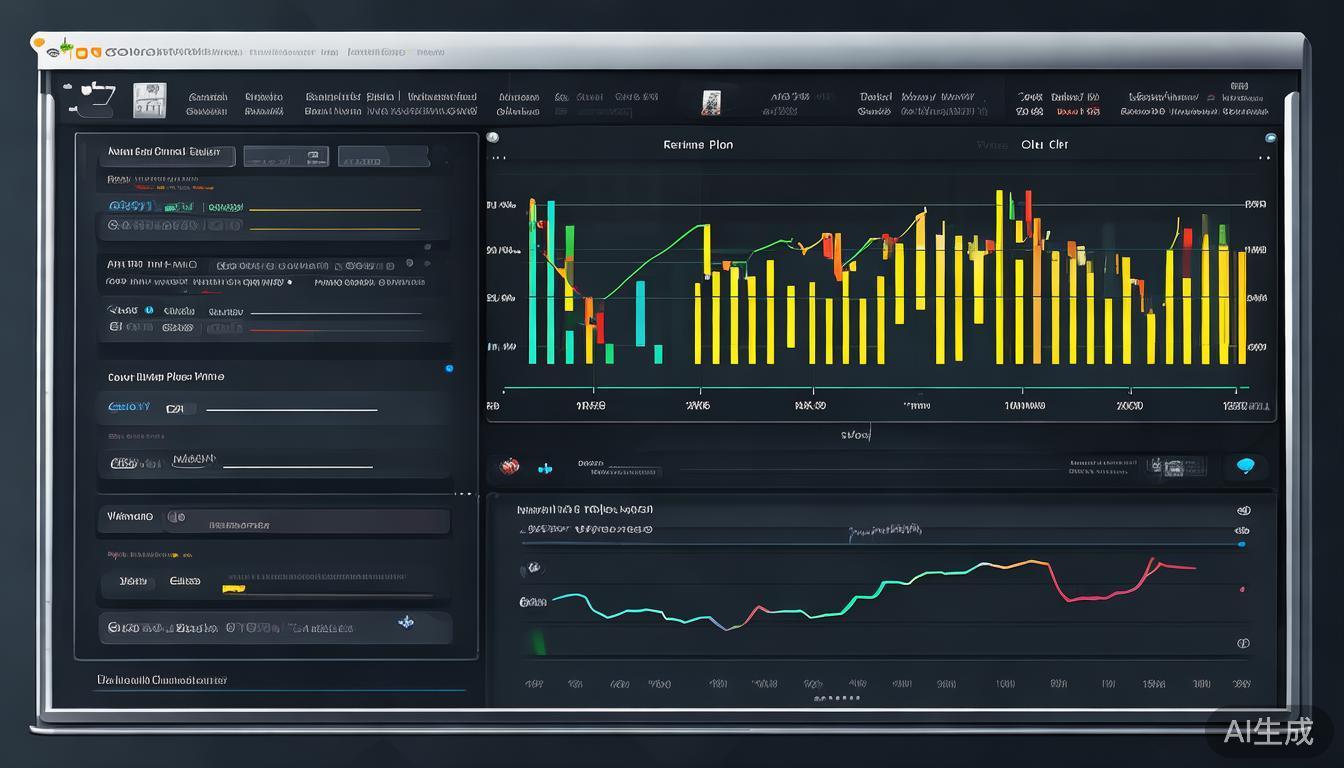1344x768 pixels.
Task: Click the blue plus-shaped icon below the bar chart
Action: click(x=545, y=467)
